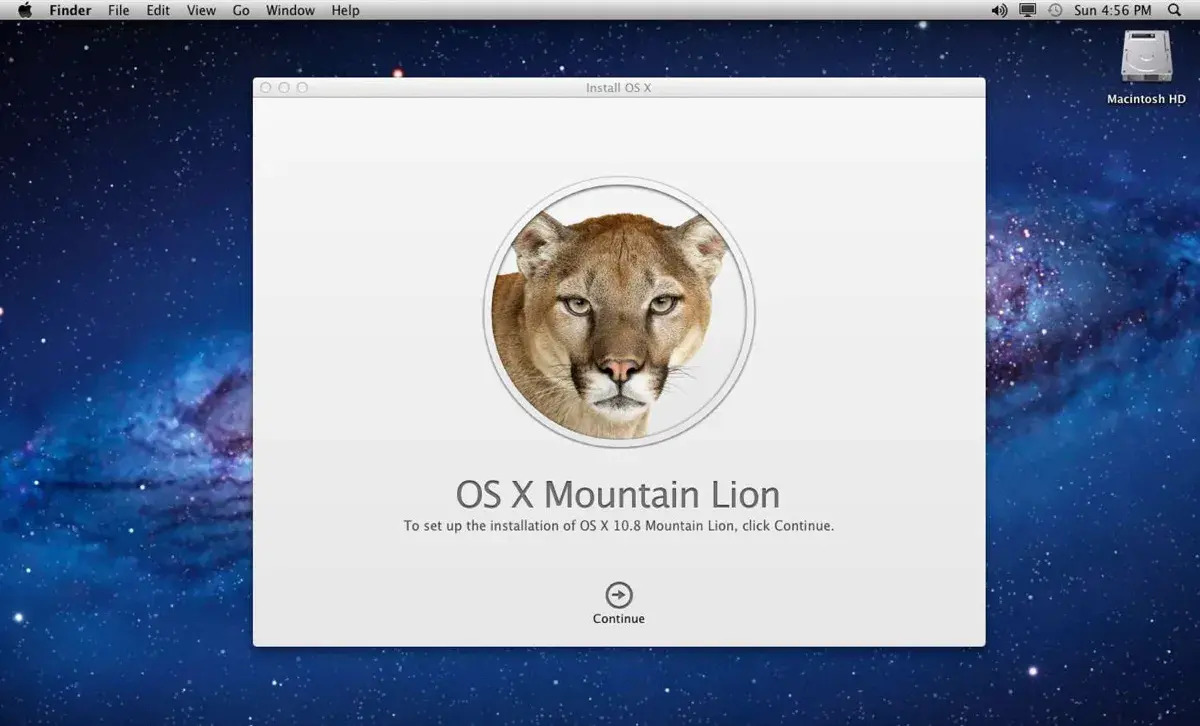
Task: Open Spotlight search magnifier
Action: pos(1174,10)
